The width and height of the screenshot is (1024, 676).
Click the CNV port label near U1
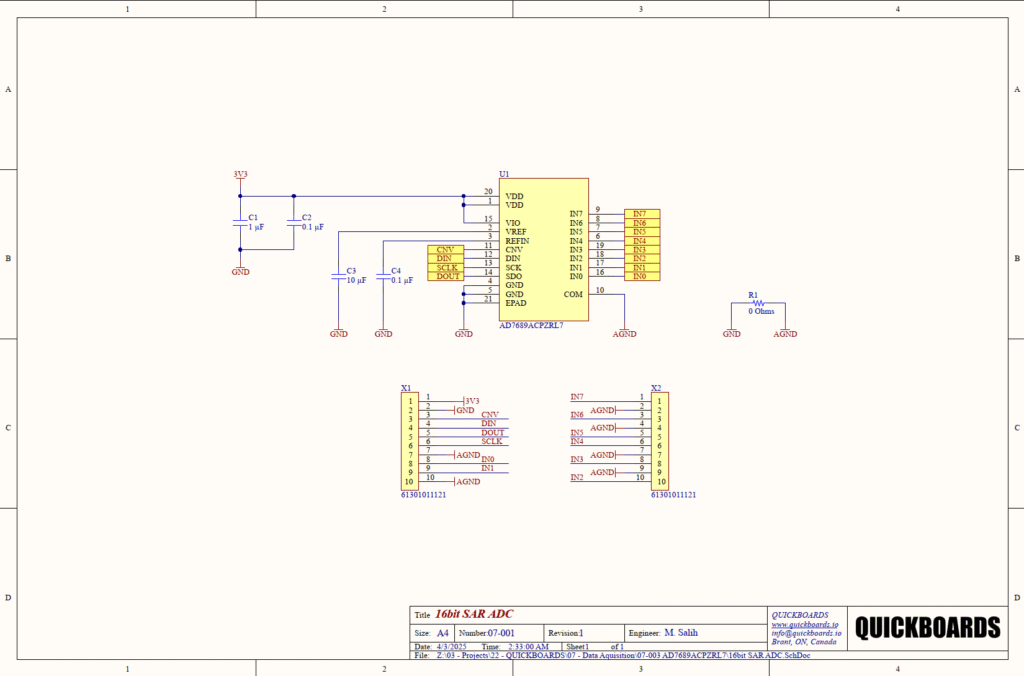[x=445, y=249]
